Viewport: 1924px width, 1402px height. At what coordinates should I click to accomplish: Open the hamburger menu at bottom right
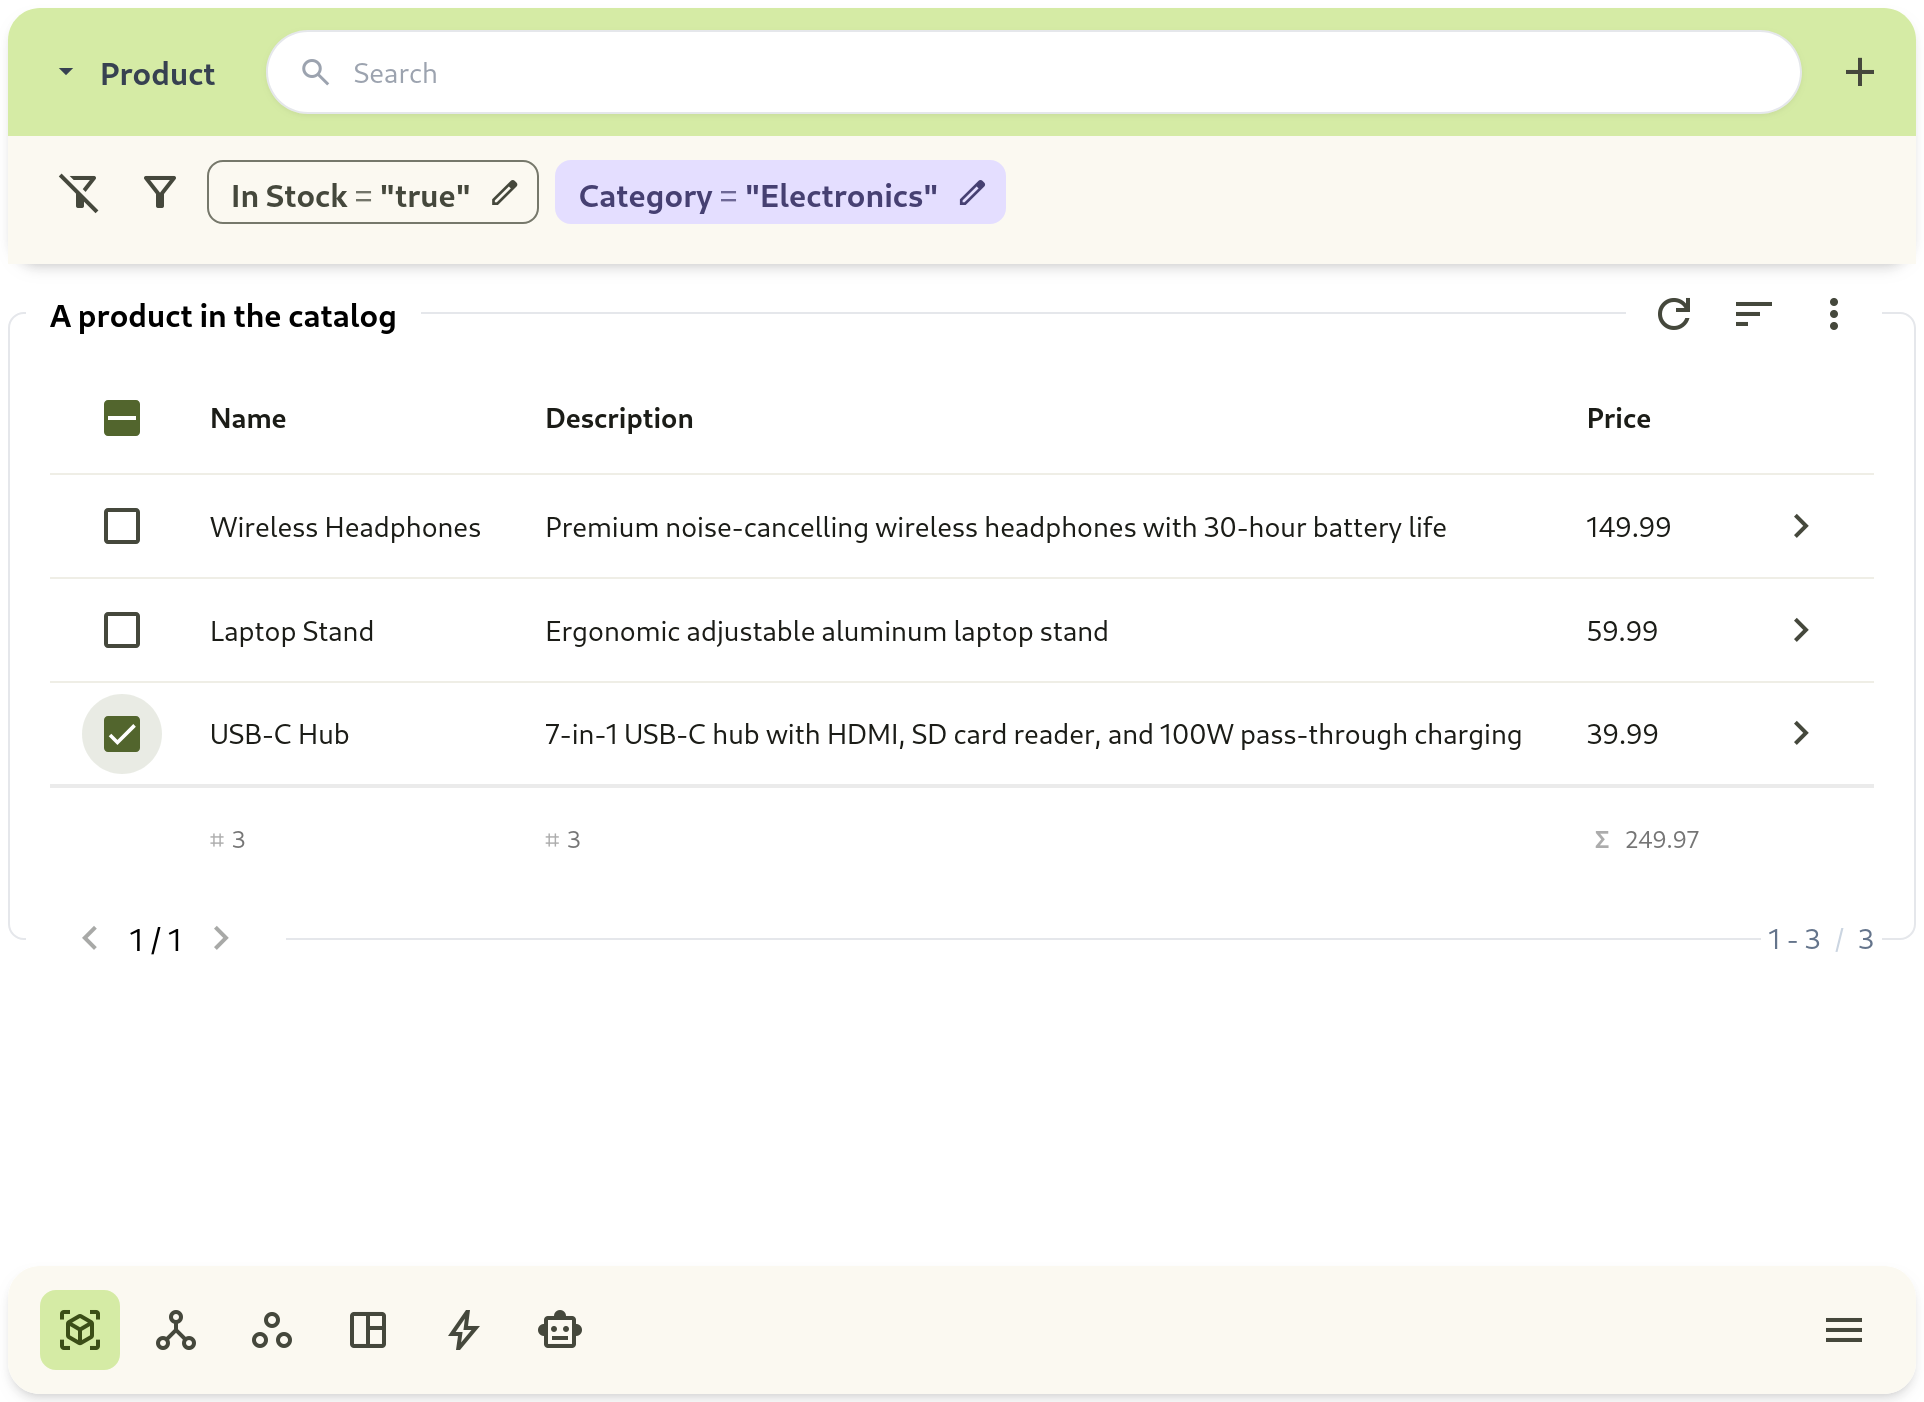[1843, 1330]
